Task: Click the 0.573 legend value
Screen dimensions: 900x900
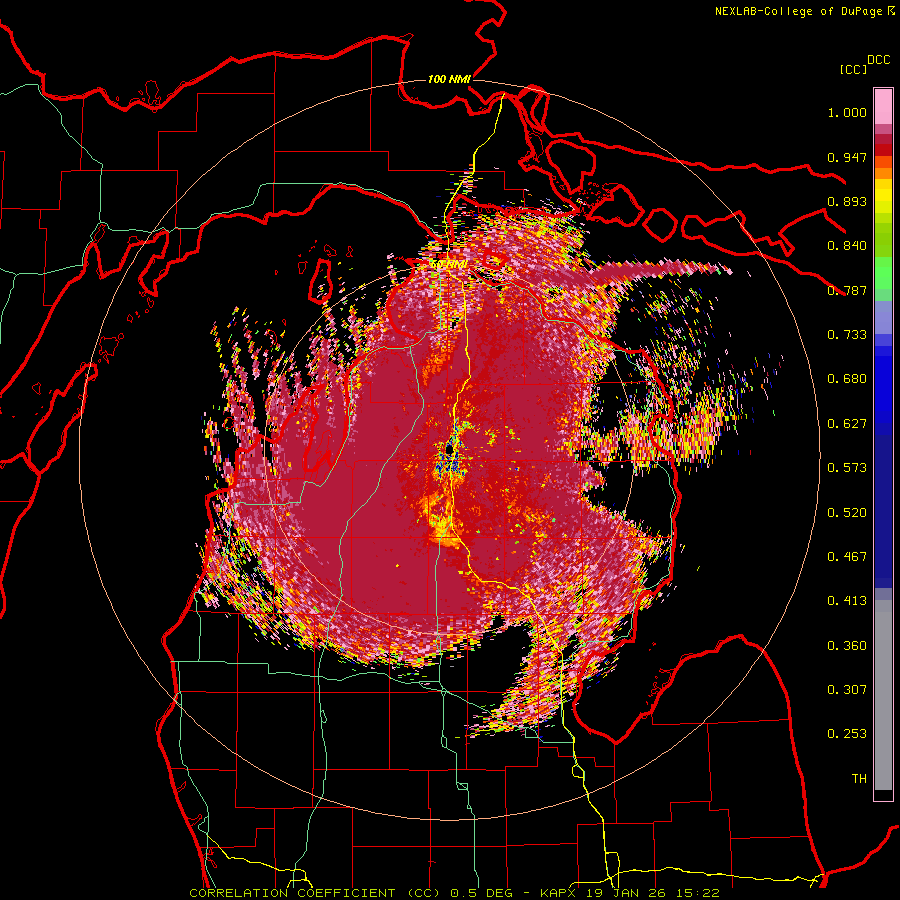Action: click(847, 468)
